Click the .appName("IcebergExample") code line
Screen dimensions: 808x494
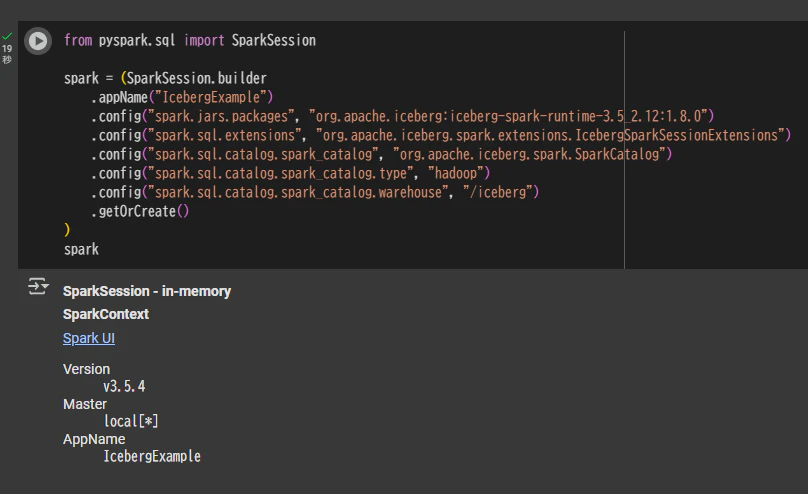(182, 97)
